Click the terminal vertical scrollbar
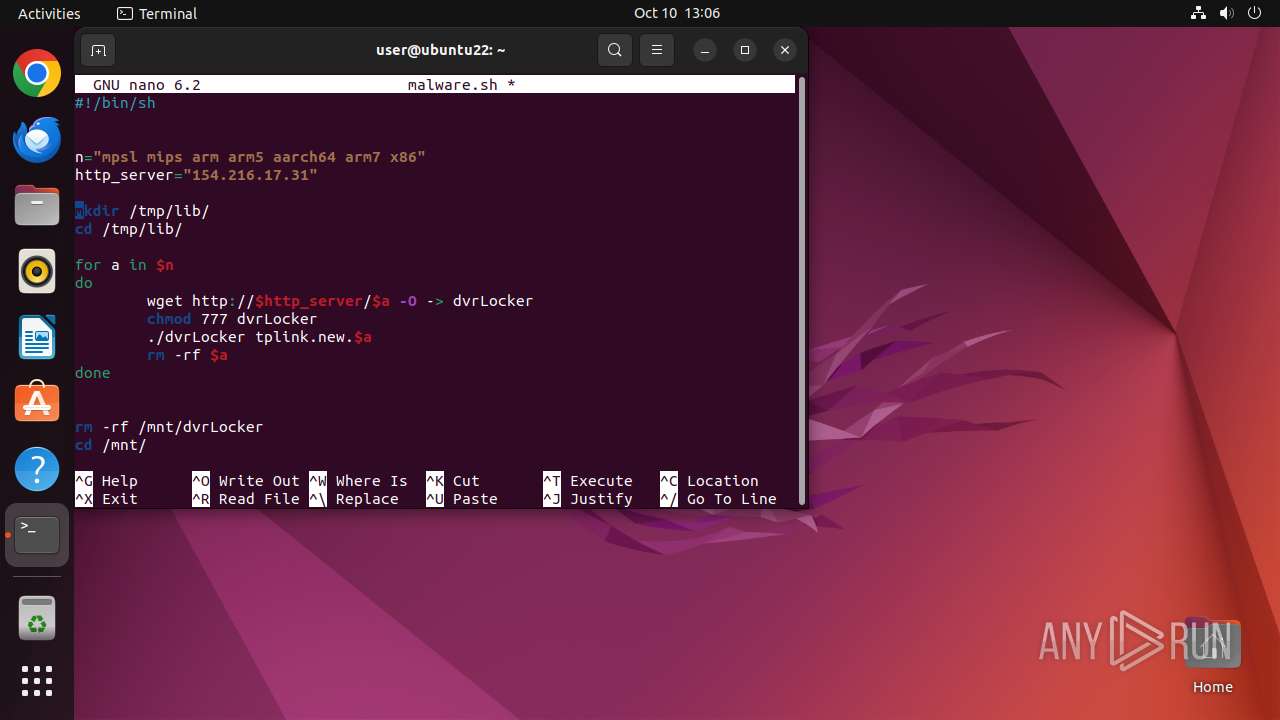 tap(800, 290)
